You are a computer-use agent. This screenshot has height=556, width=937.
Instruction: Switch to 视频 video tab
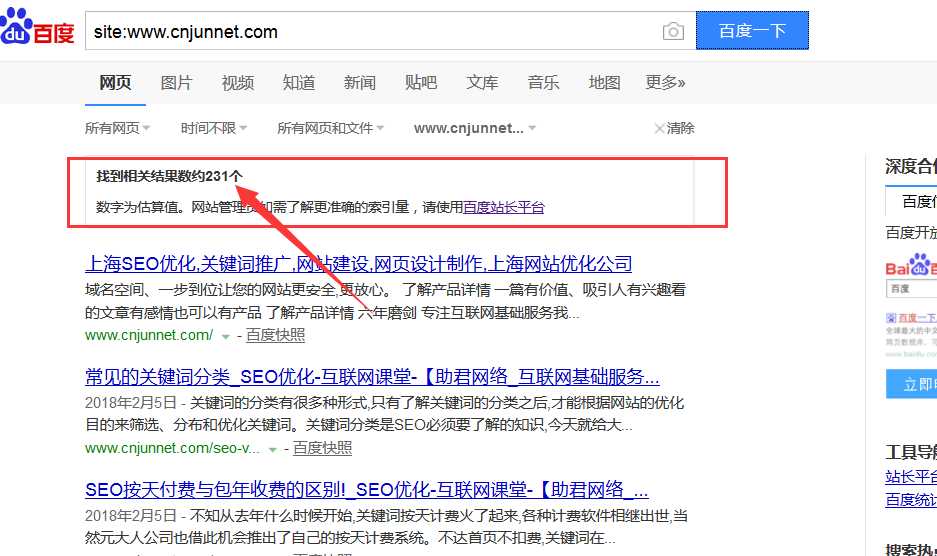click(238, 83)
